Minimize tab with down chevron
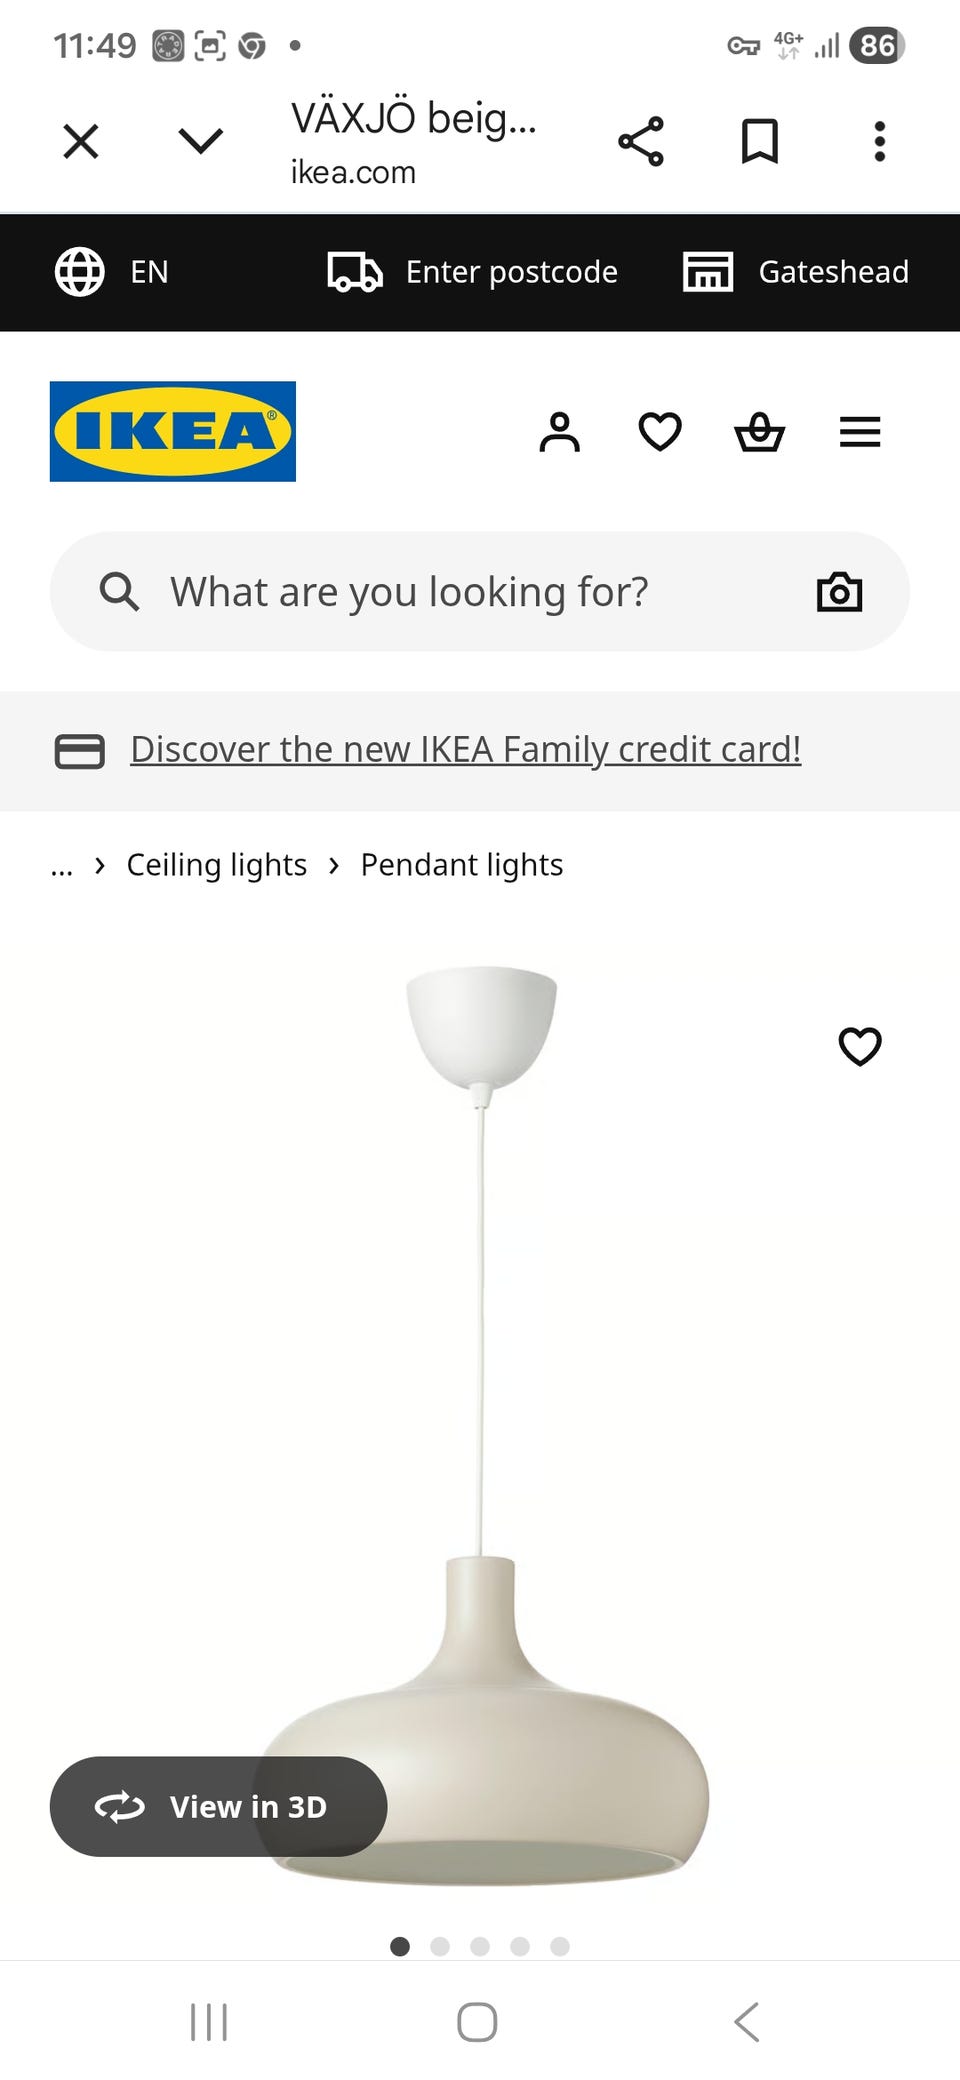Screen dimensions: 960x2080 (200, 141)
